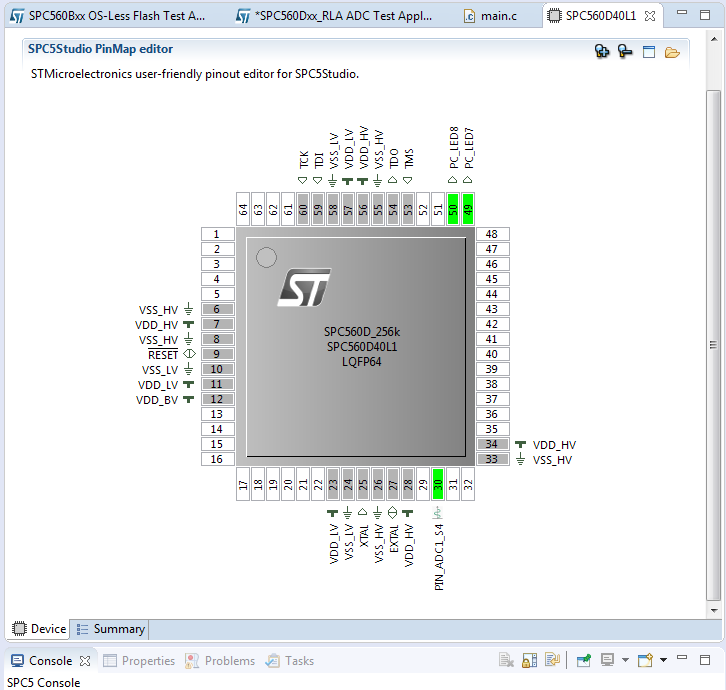The image size is (726, 690).
Task: Click the PC_LED8 signal label
Action: [x=454, y=147]
